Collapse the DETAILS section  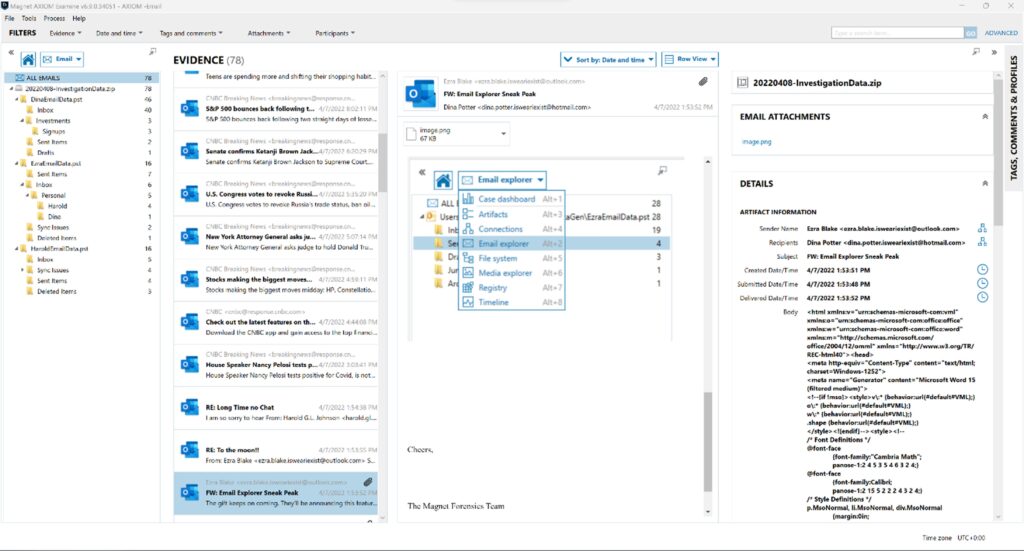pos(985,183)
